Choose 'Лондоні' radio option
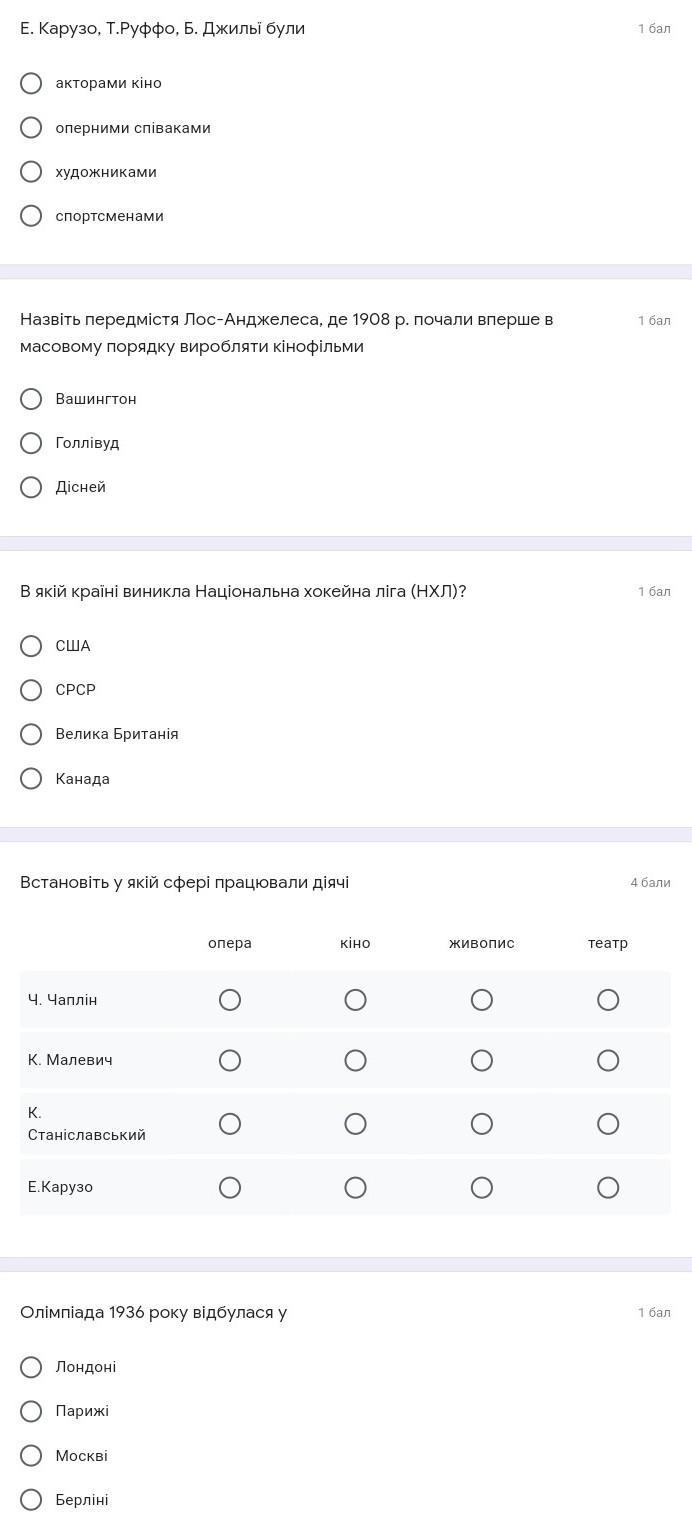 tap(31, 1367)
